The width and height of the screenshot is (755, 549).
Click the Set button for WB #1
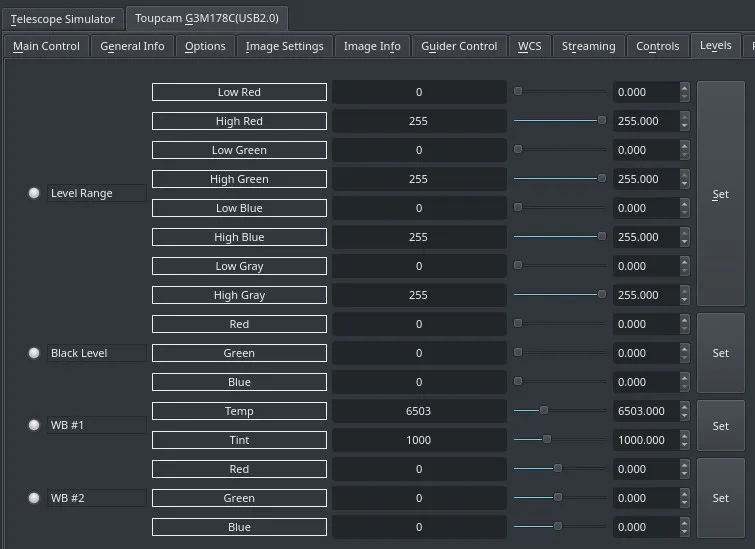721,426
